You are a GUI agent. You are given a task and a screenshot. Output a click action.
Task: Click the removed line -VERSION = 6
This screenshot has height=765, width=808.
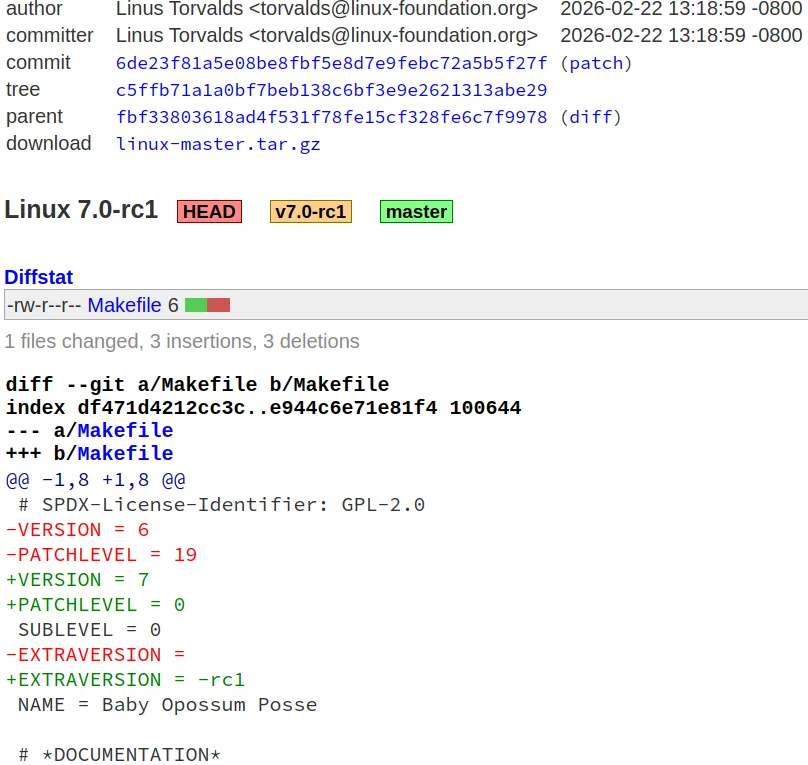(x=77, y=530)
